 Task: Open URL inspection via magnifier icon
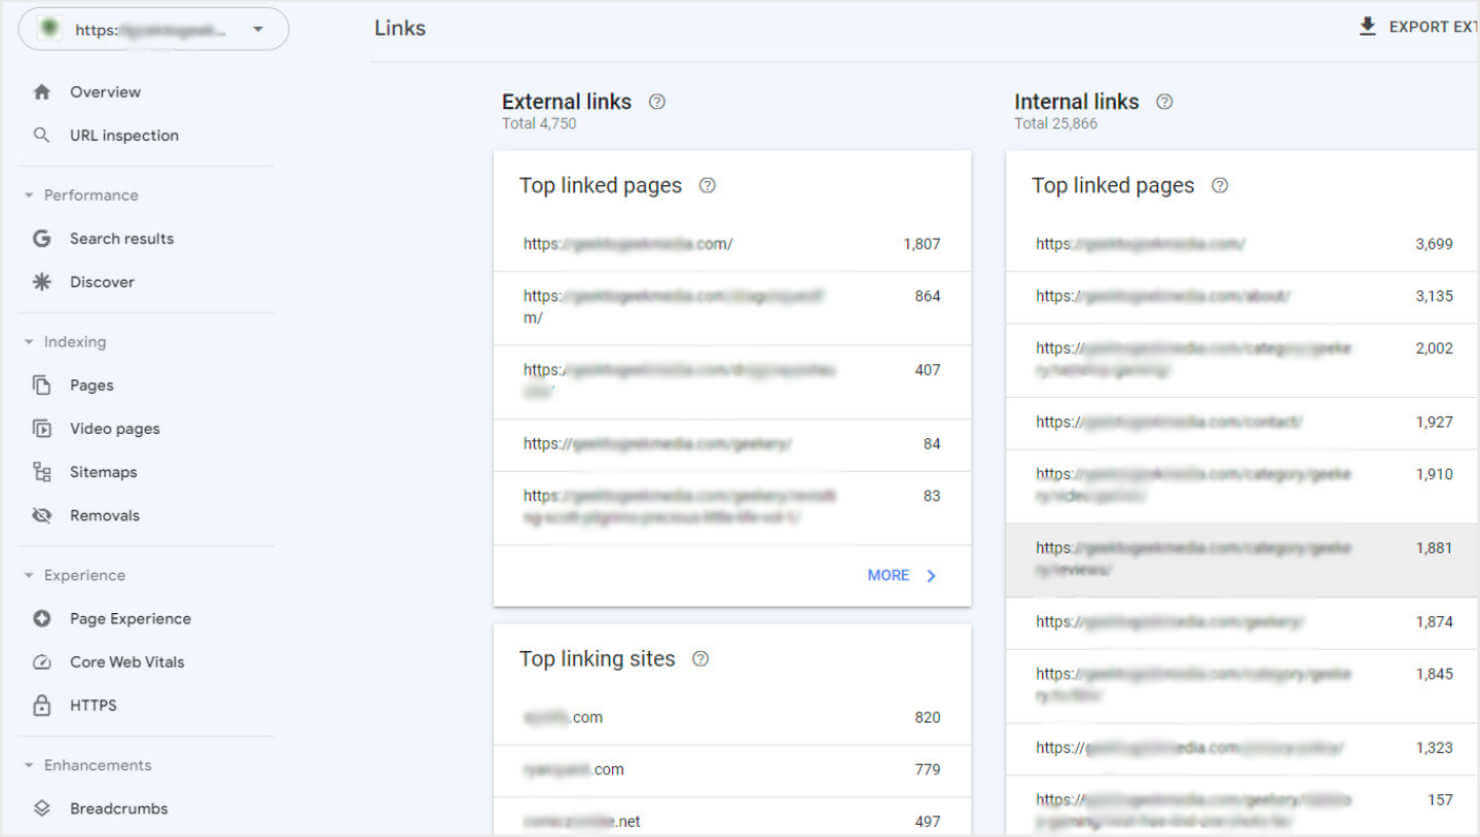click(41, 135)
